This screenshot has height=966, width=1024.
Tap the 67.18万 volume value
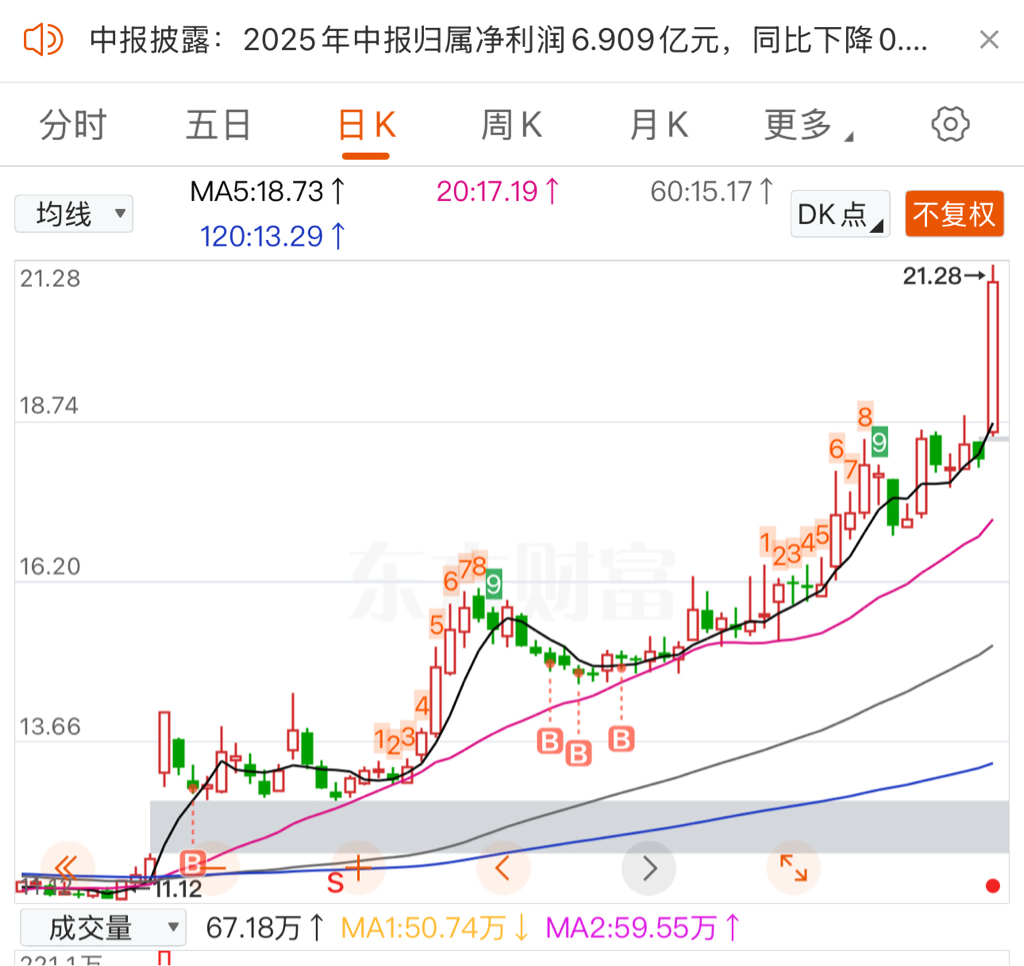click(264, 927)
